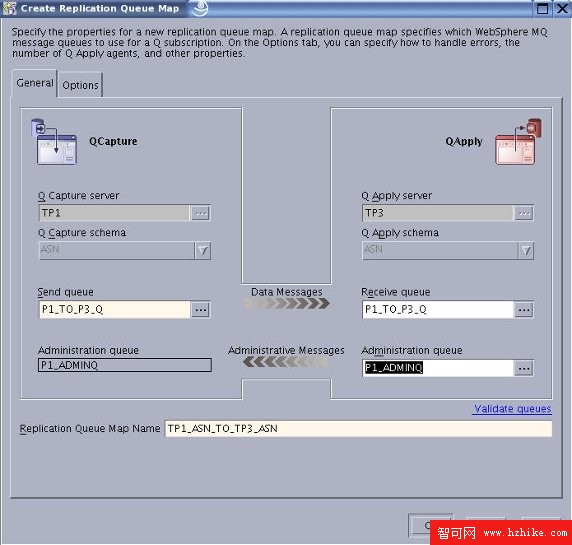572x545 pixels.
Task: Open the Options tab
Action: click(x=80, y=85)
